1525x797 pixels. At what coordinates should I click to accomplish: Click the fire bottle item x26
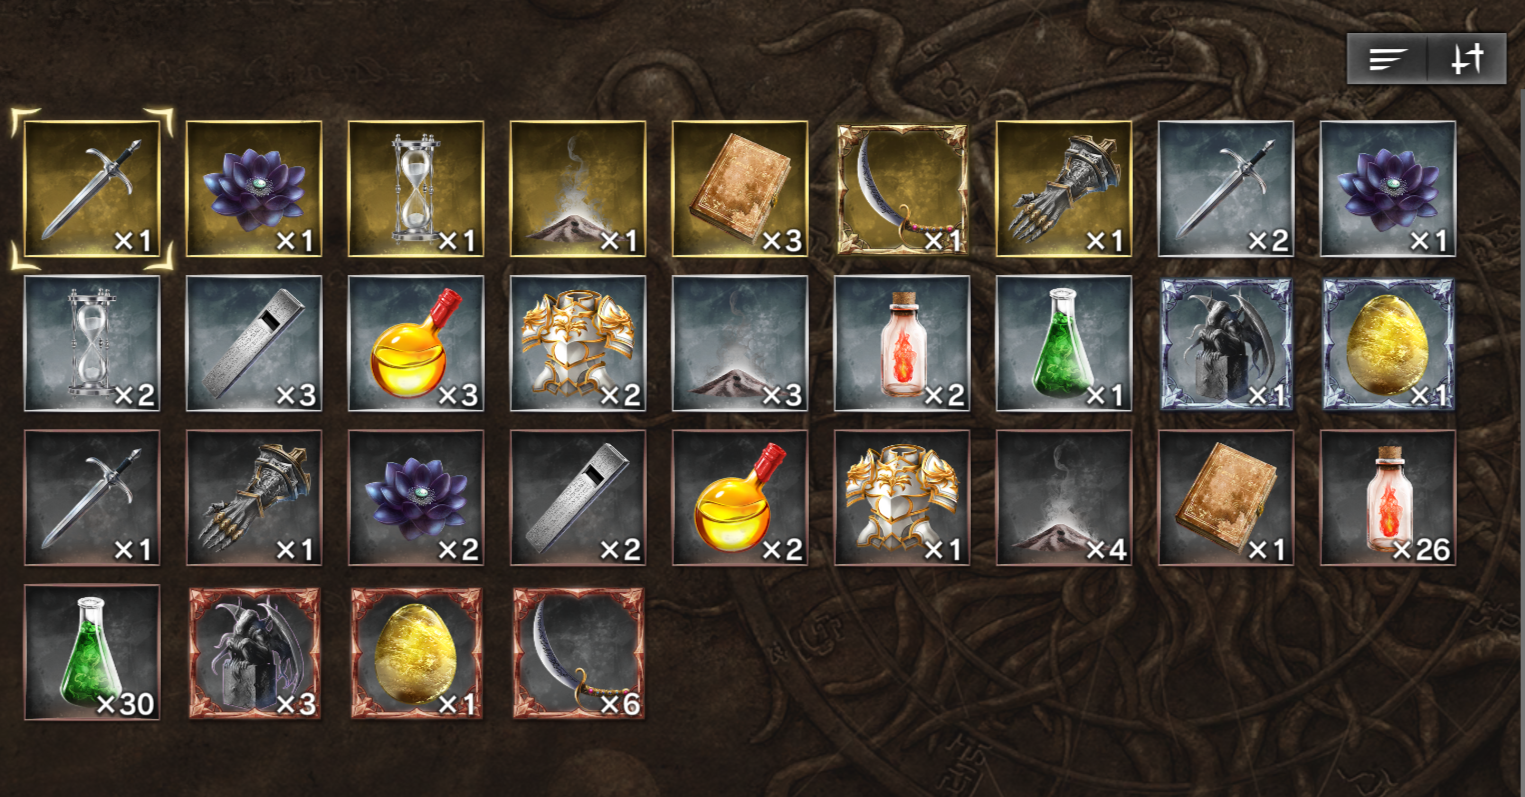[x=1388, y=498]
